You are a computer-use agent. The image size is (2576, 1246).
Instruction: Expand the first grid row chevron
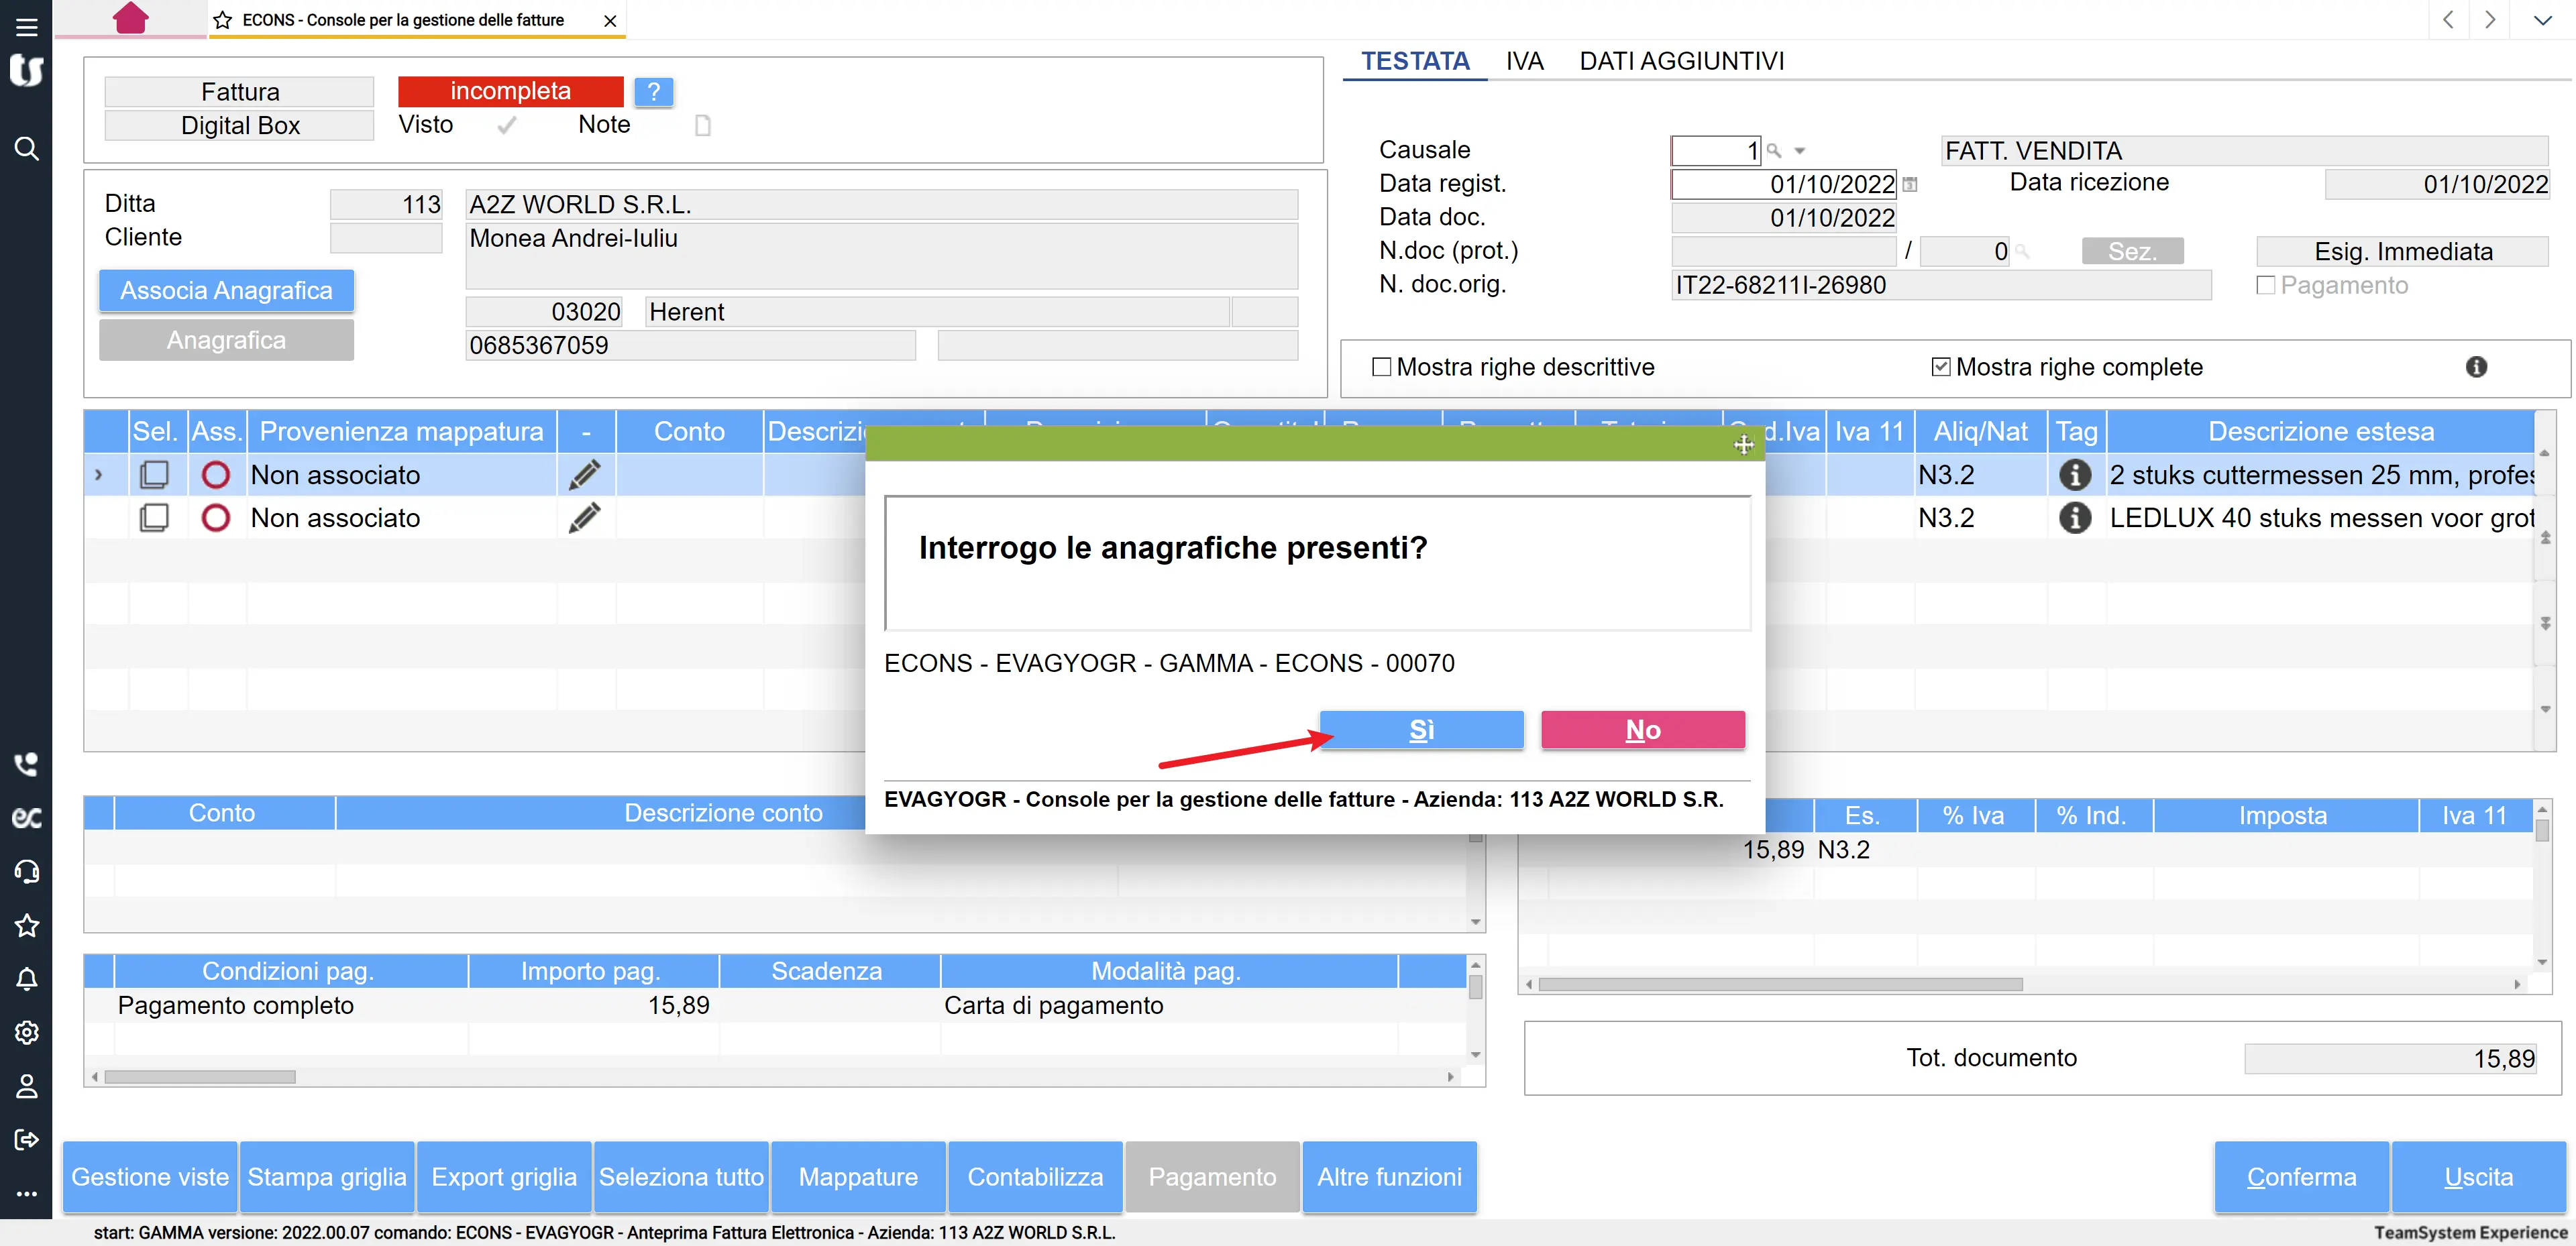point(98,475)
